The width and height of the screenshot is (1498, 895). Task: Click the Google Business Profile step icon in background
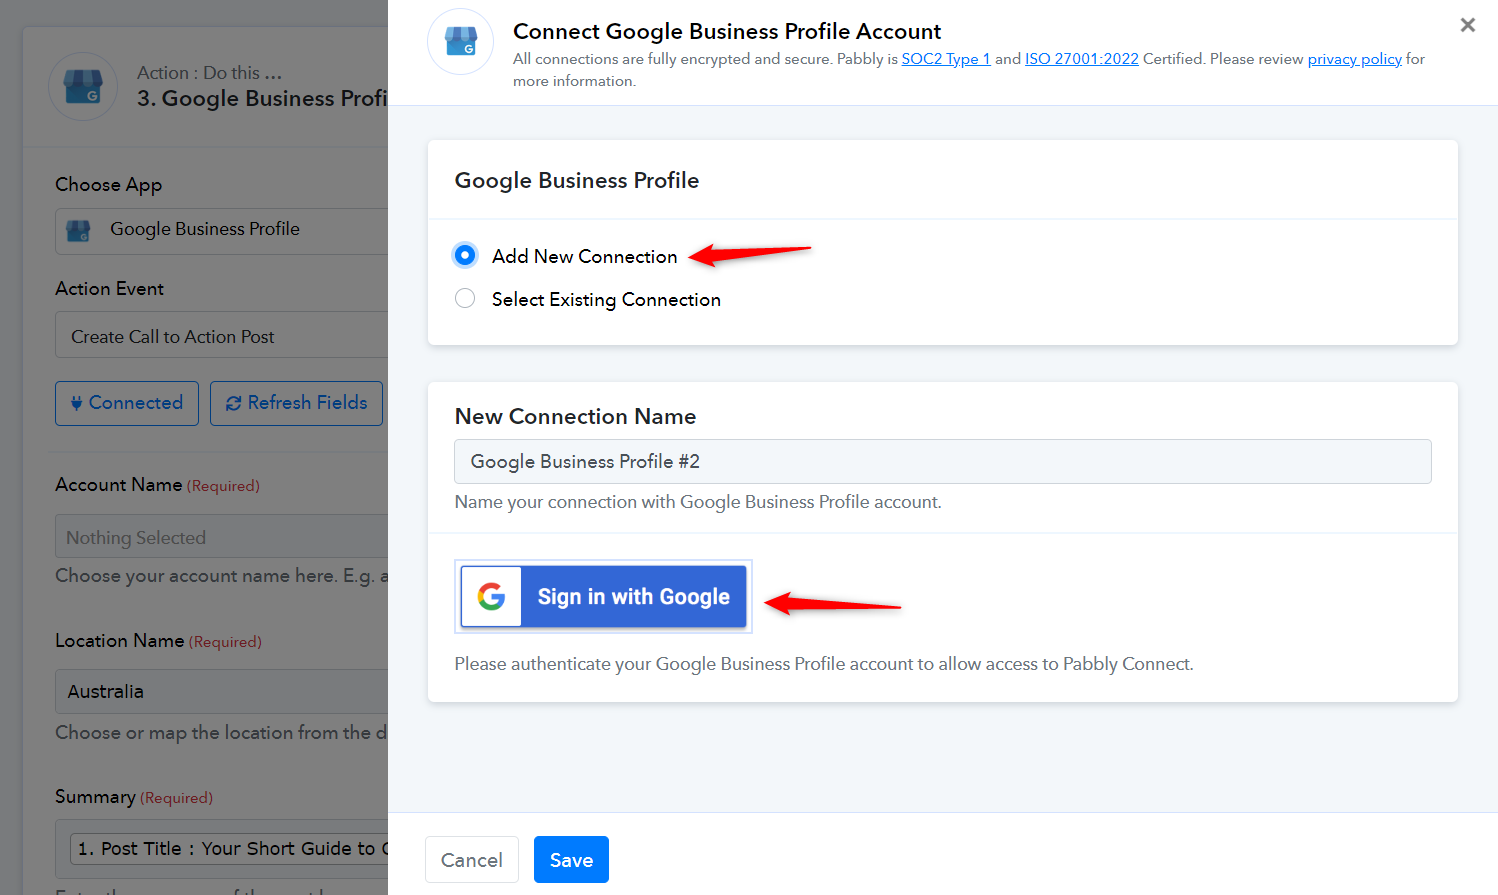tap(83, 87)
